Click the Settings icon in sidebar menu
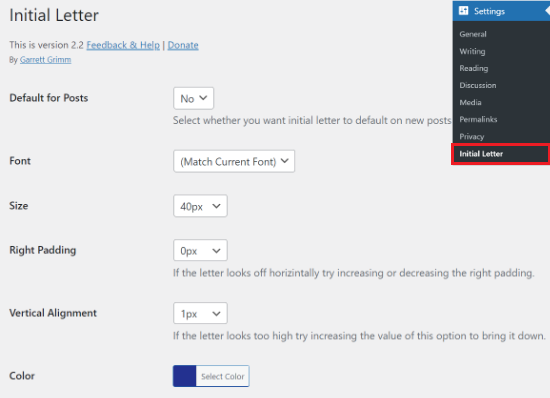Viewport: 550px width, 398px height. coord(463,11)
